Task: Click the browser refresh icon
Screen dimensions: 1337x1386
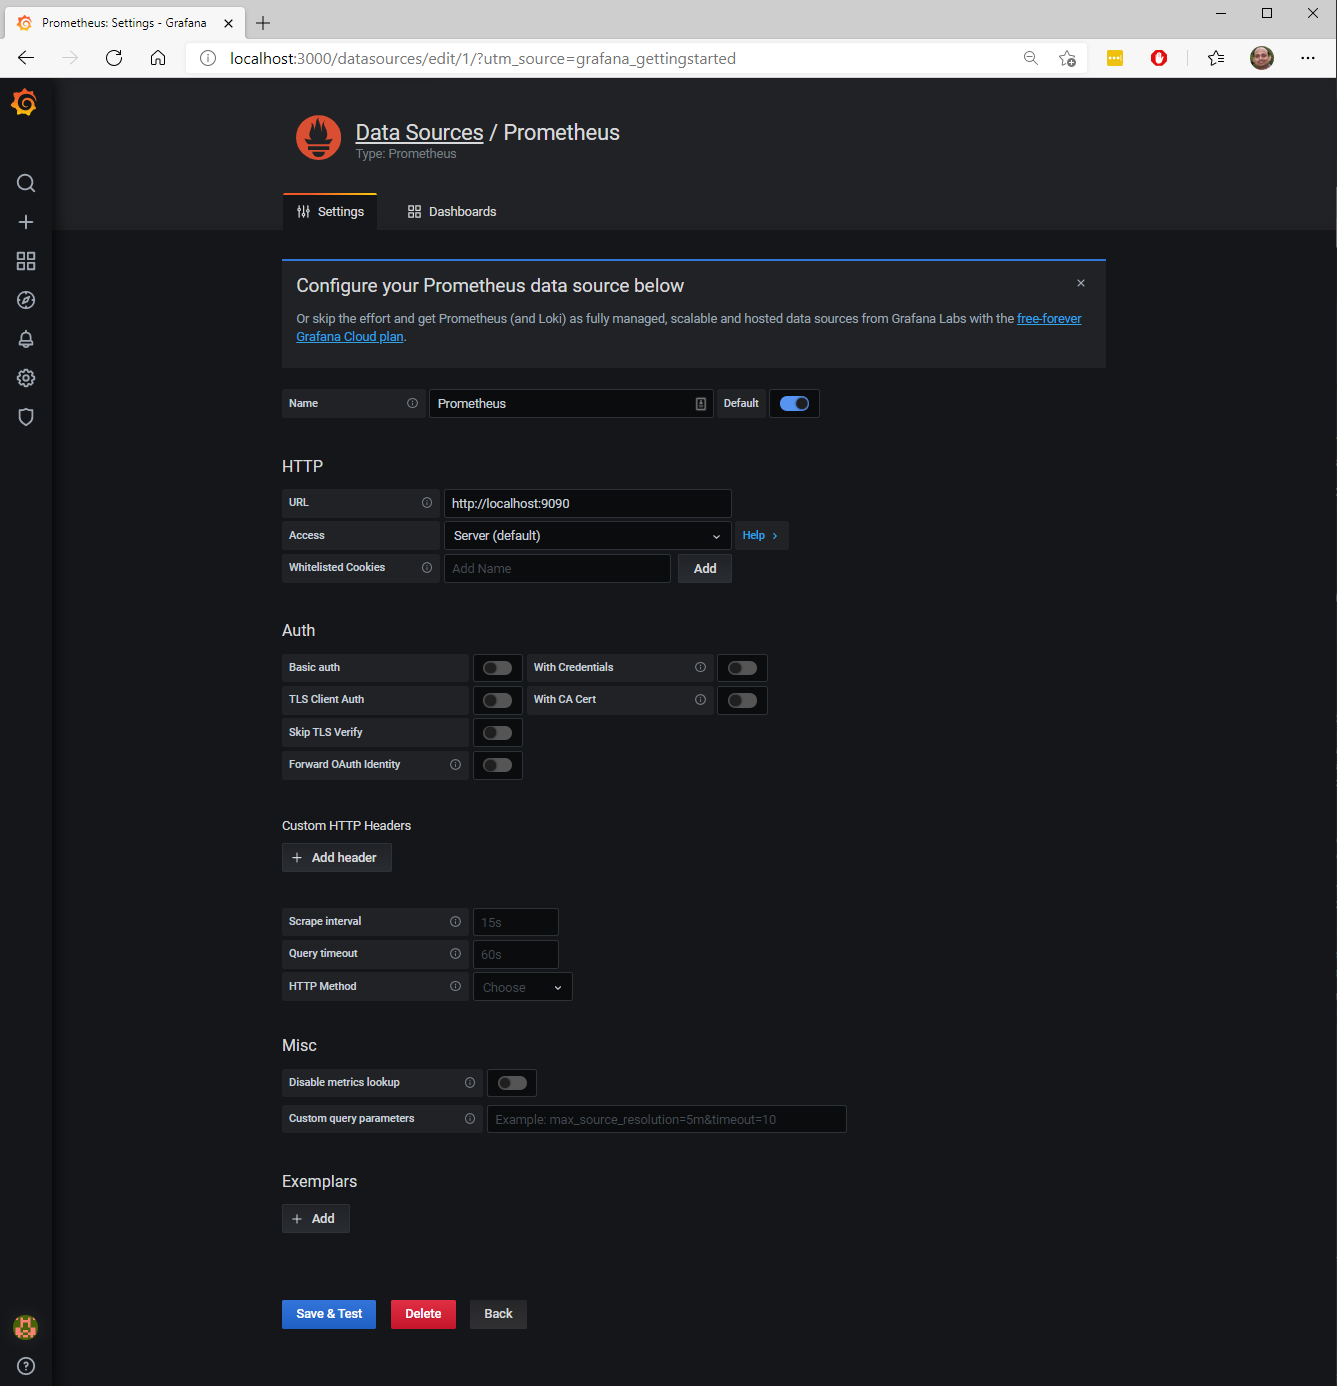Action: click(x=114, y=58)
